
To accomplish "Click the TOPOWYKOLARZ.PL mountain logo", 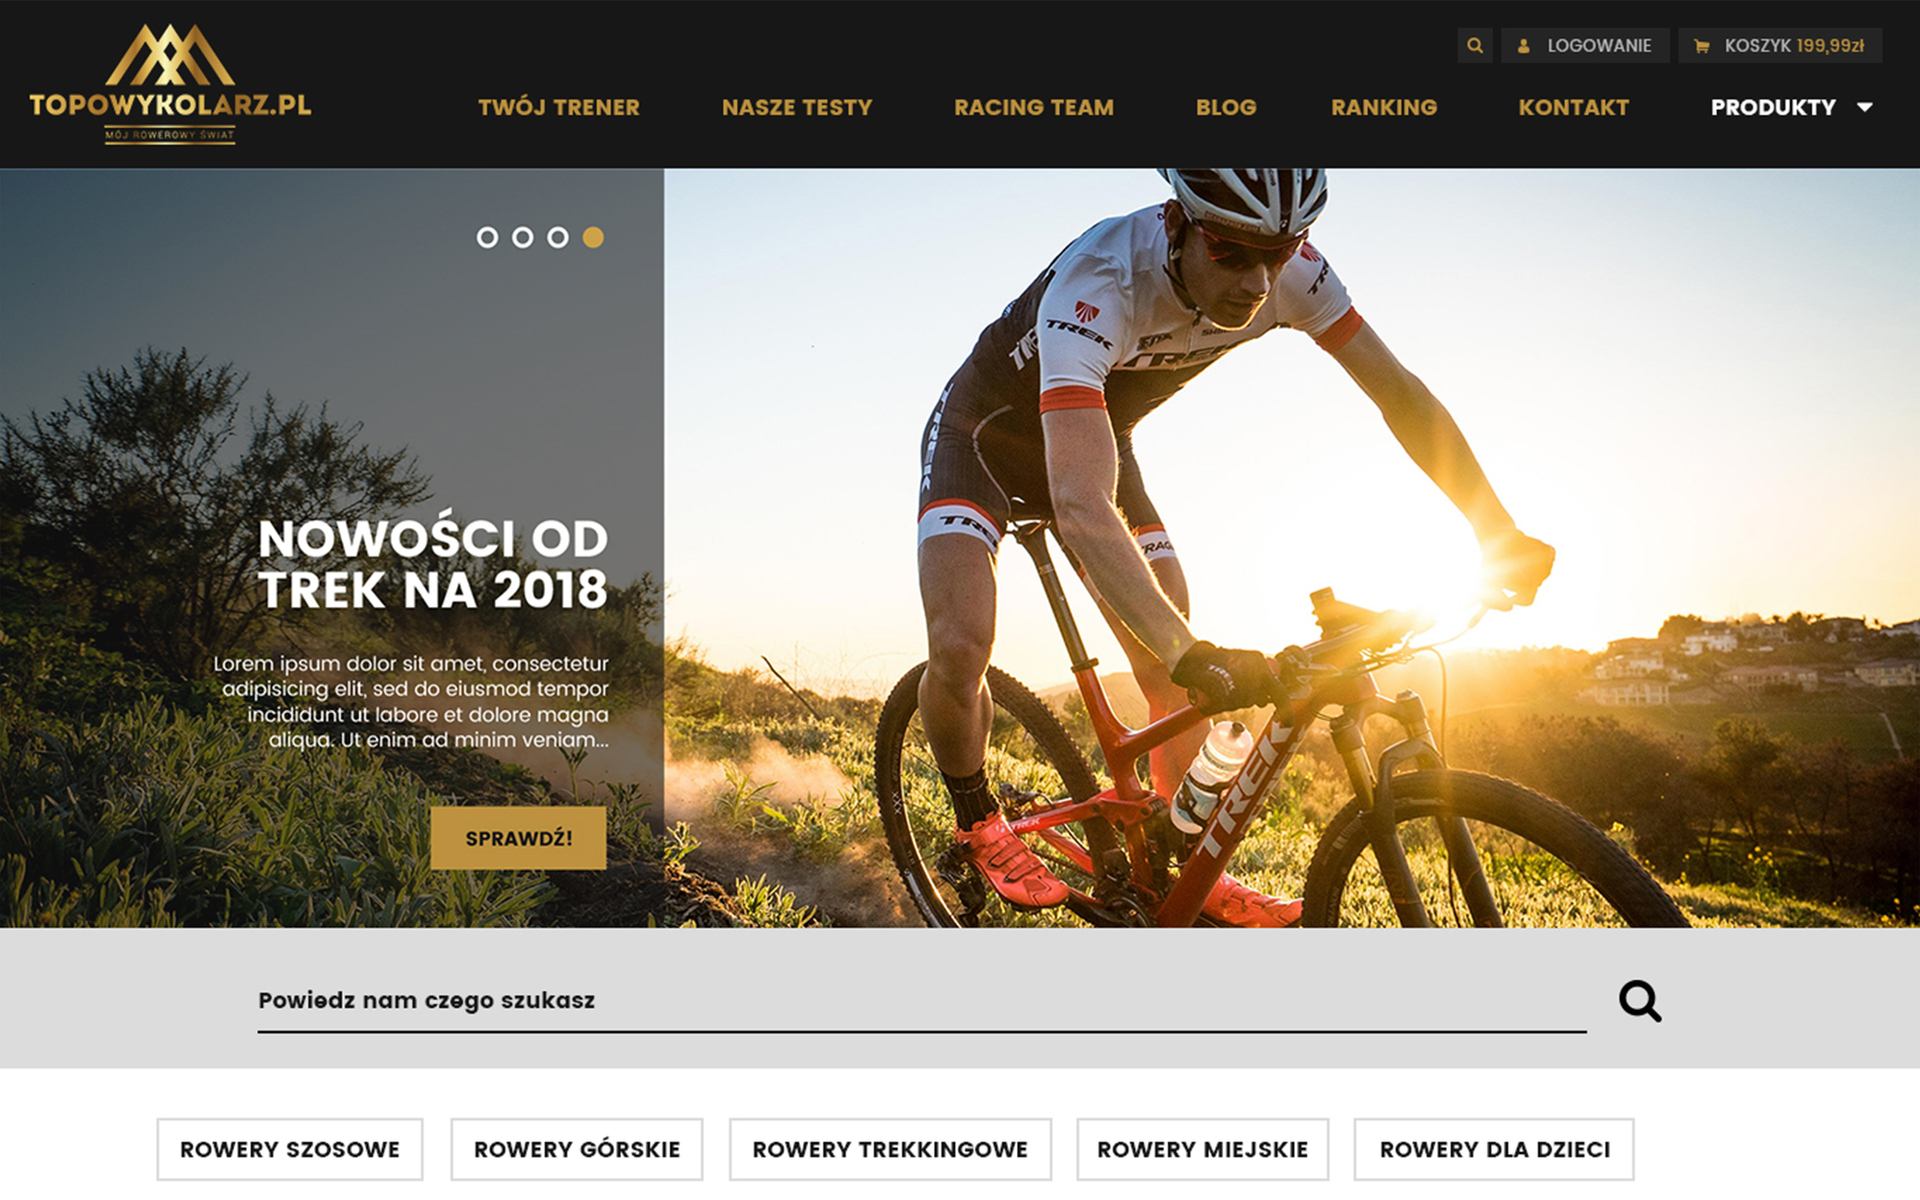I will [170, 85].
